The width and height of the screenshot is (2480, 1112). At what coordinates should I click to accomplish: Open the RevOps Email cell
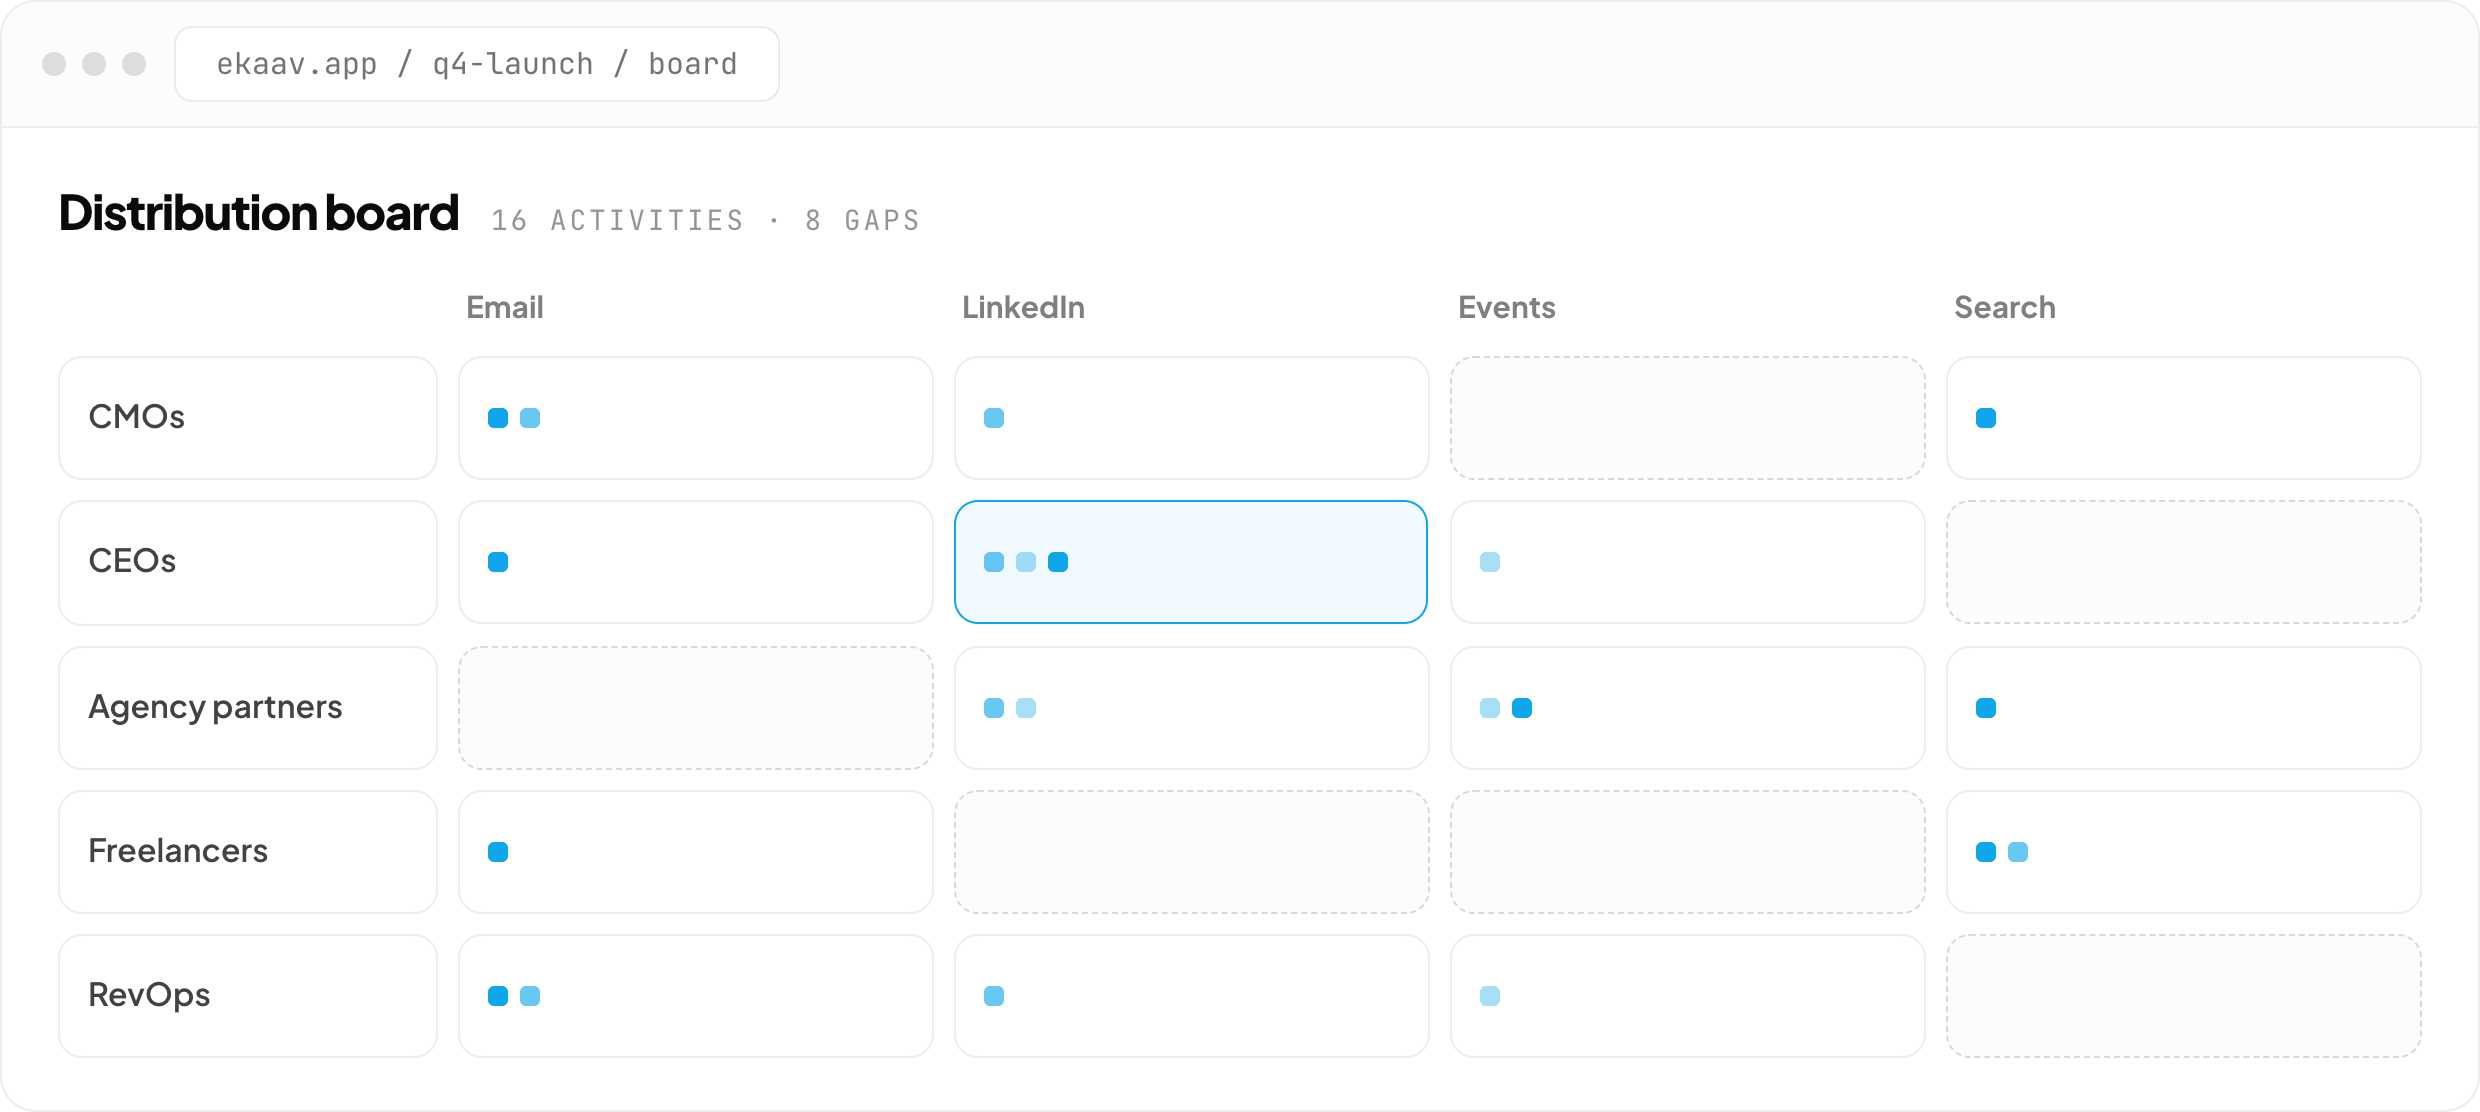(x=696, y=996)
